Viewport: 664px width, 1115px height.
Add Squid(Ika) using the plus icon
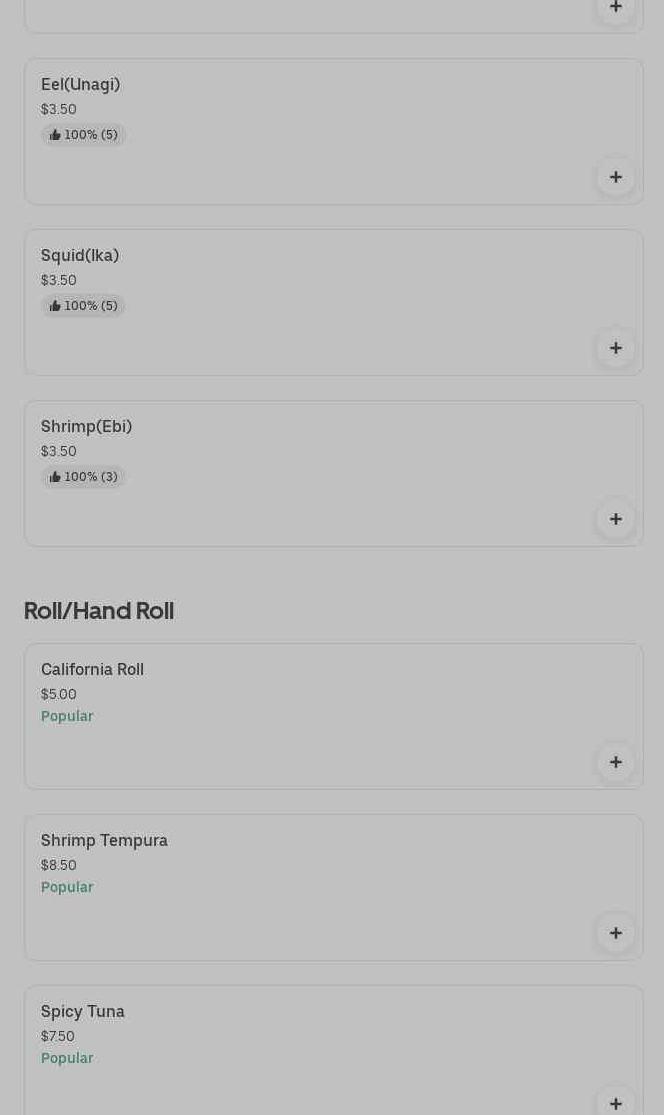click(616, 348)
